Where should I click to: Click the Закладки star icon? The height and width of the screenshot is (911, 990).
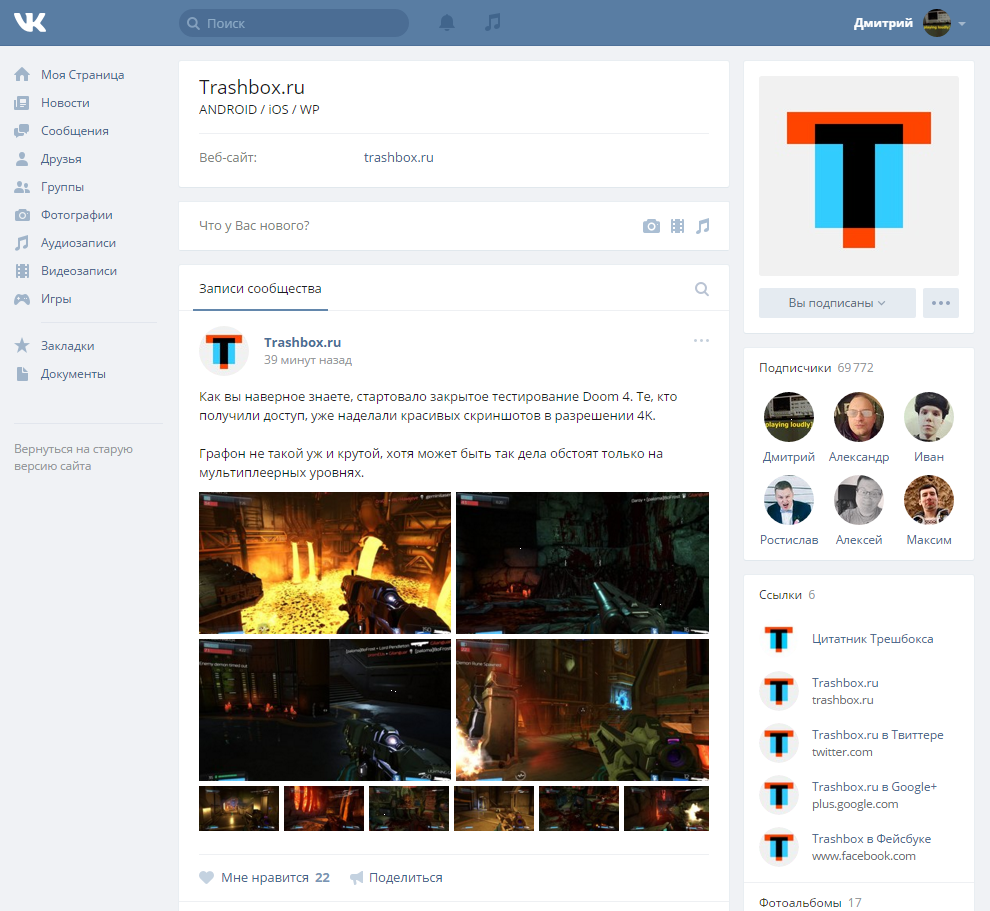(x=22, y=345)
